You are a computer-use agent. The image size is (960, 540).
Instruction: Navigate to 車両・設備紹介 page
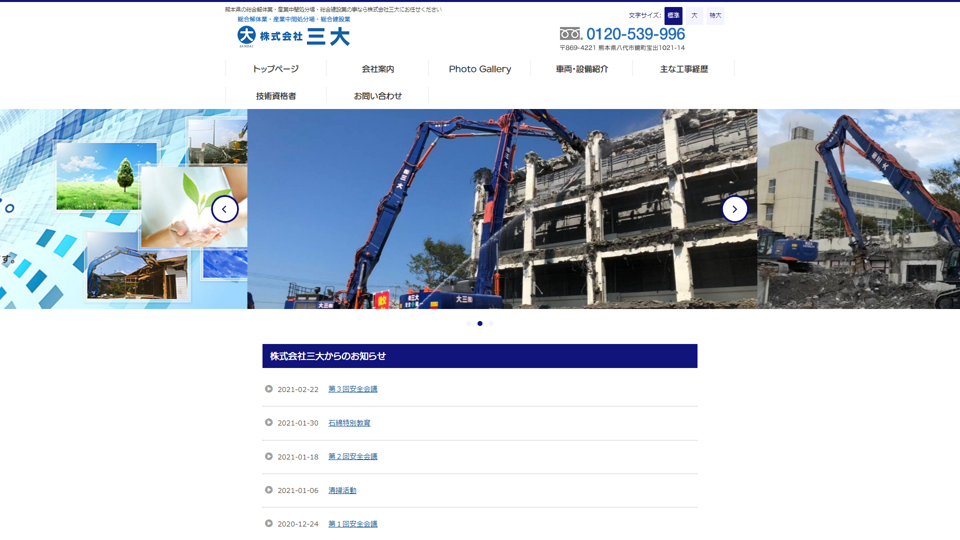(x=582, y=69)
